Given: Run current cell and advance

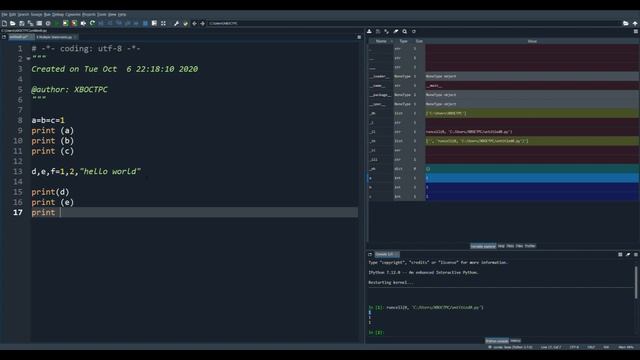Looking at the screenshot, I should coord(74,23).
